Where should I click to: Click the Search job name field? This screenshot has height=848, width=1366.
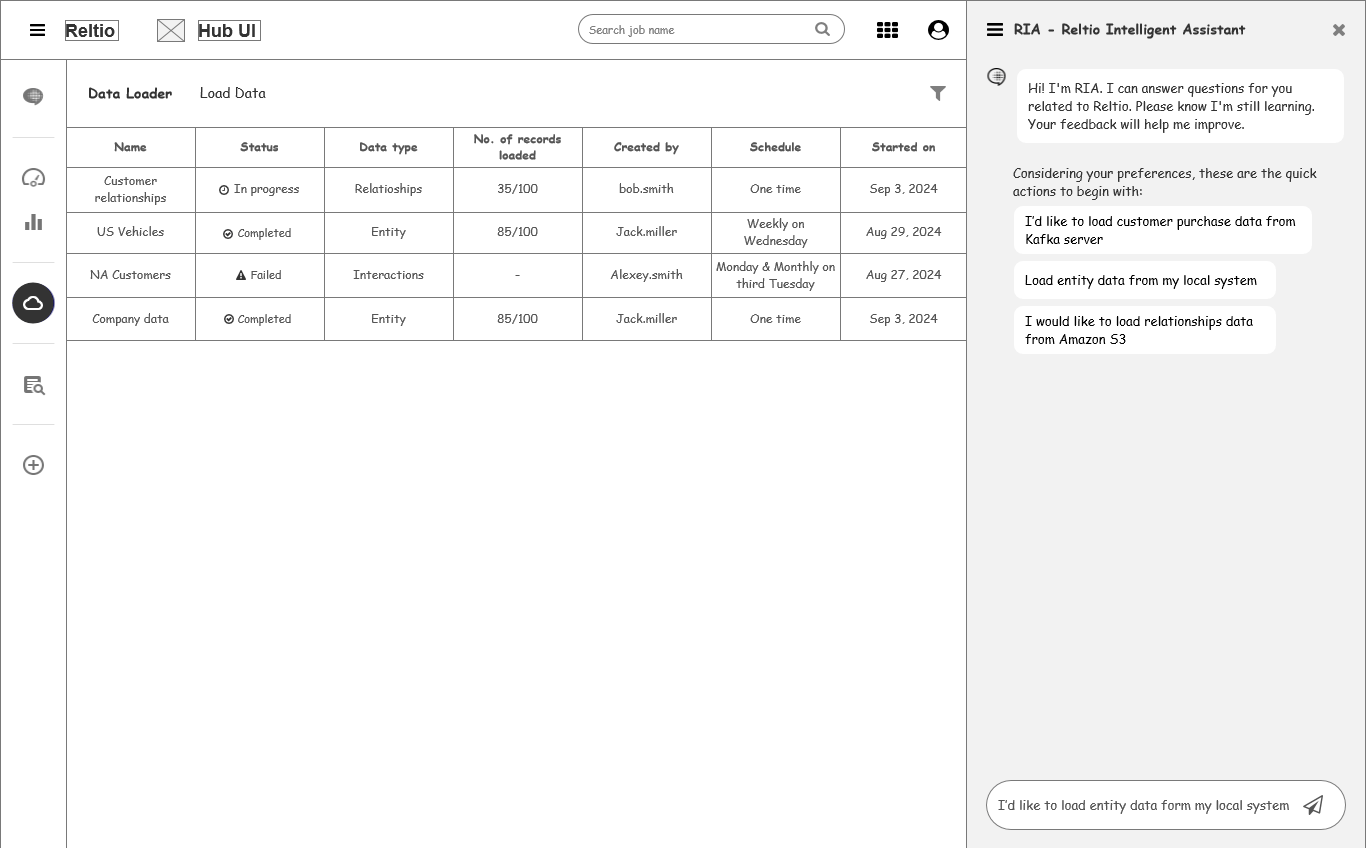click(698, 30)
